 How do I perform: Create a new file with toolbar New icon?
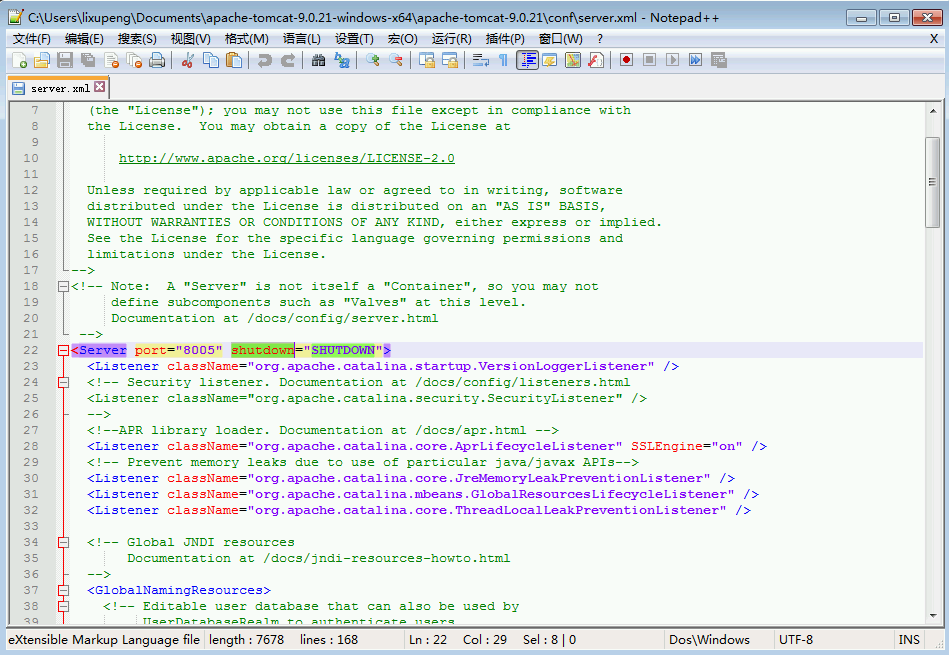pos(19,60)
